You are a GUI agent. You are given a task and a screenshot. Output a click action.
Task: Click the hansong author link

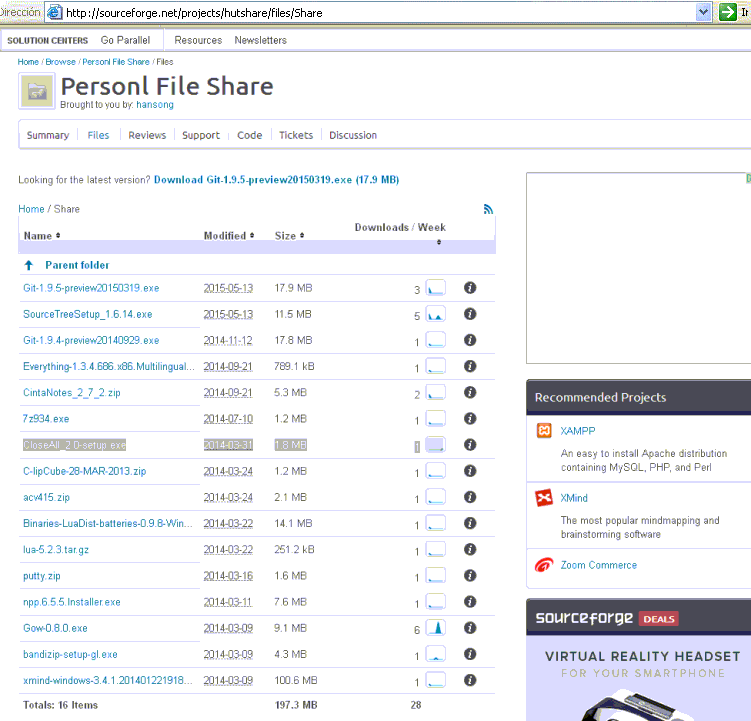(155, 104)
